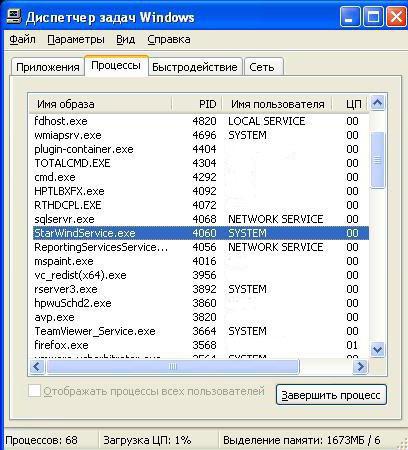Click the vertical scrollbar up arrow
The image size is (408, 450).
point(377,103)
